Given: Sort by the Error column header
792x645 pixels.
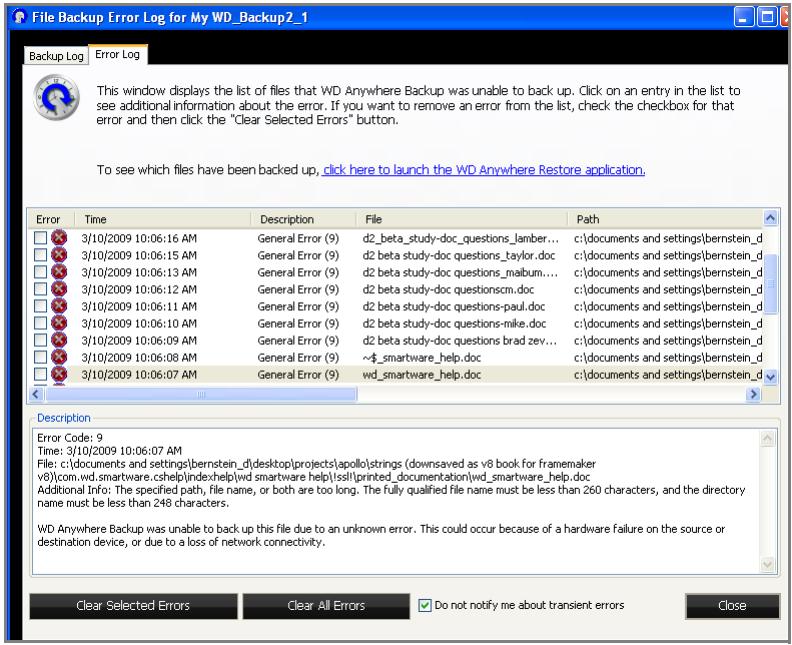Looking at the screenshot, I should (x=51, y=219).
